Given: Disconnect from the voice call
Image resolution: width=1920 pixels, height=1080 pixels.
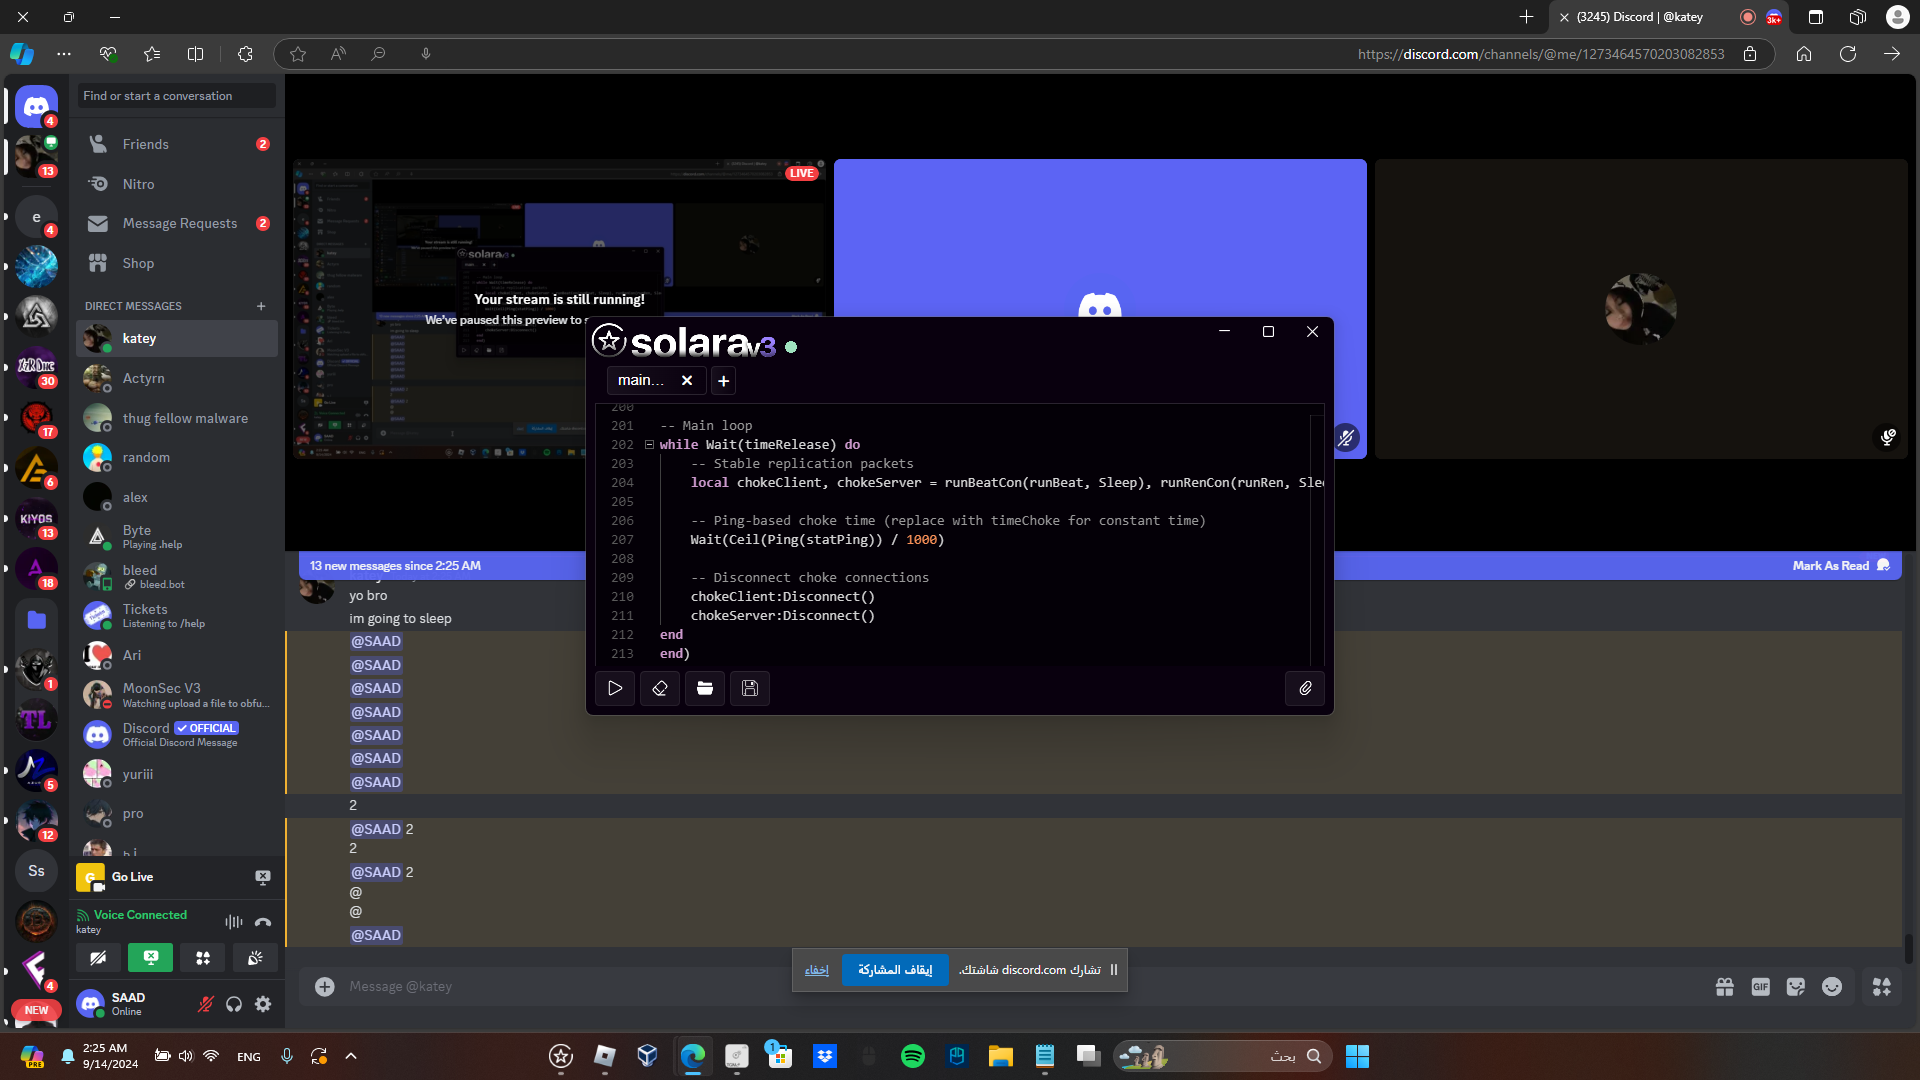Looking at the screenshot, I should click(263, 922).
